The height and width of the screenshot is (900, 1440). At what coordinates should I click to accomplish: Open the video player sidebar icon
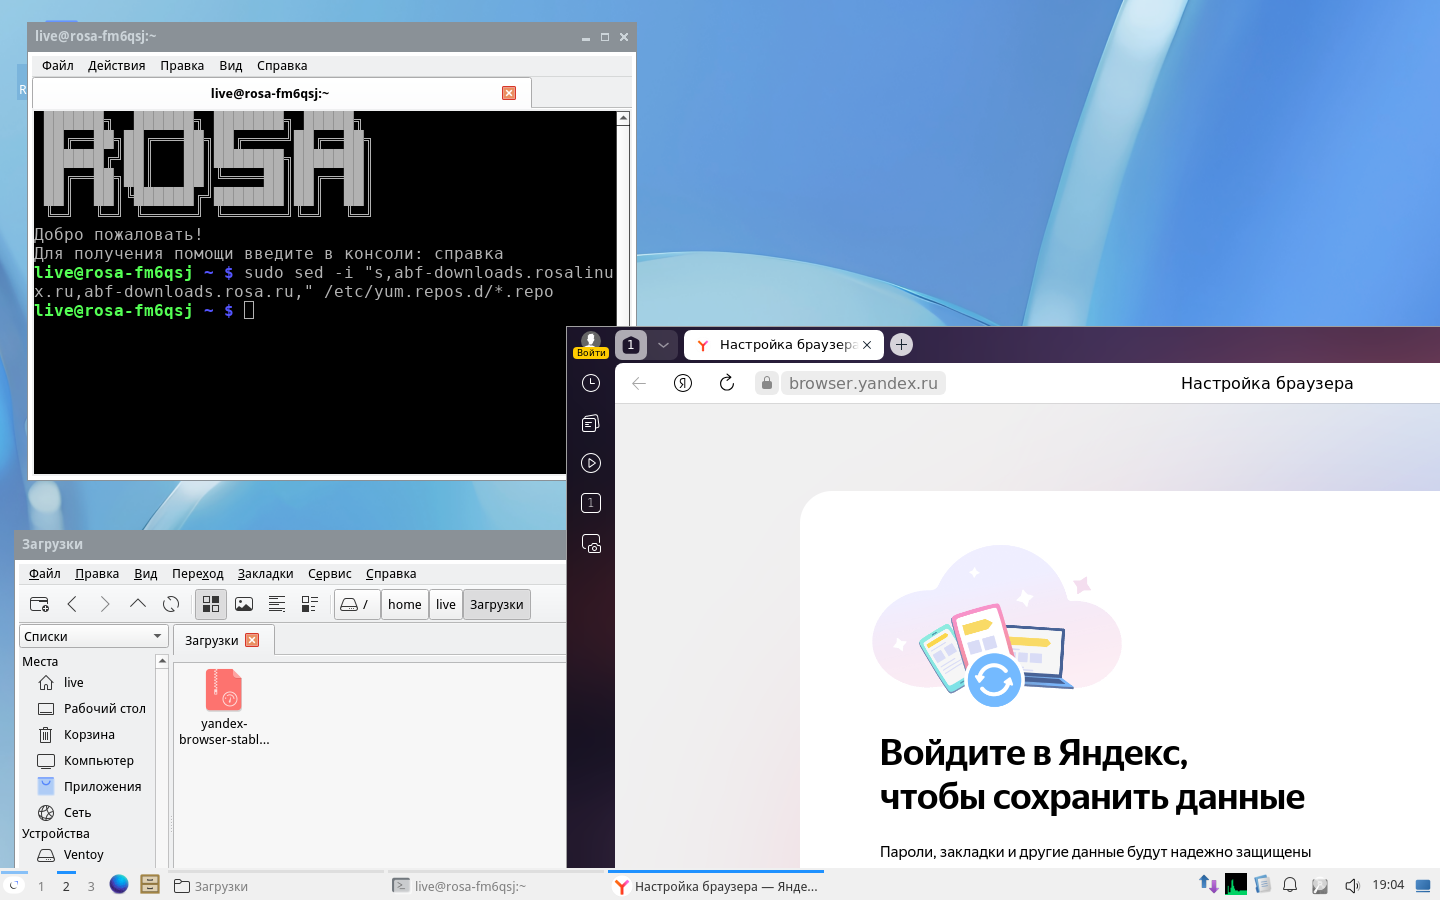pos(591,463)
